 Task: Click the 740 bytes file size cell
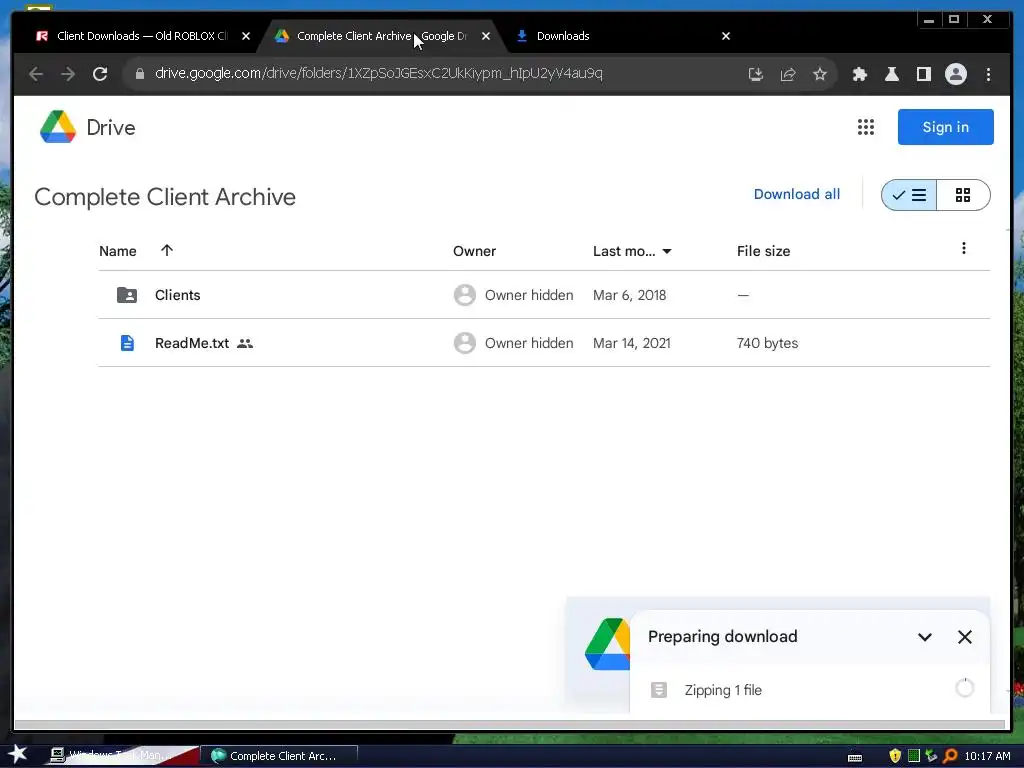point(767,343)
